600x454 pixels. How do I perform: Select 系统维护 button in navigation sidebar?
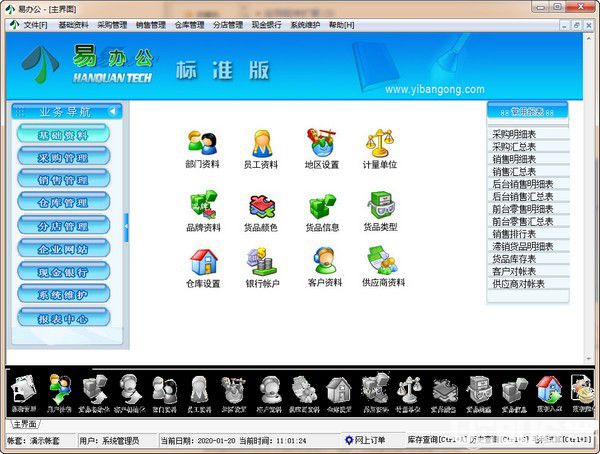[64, 295]
